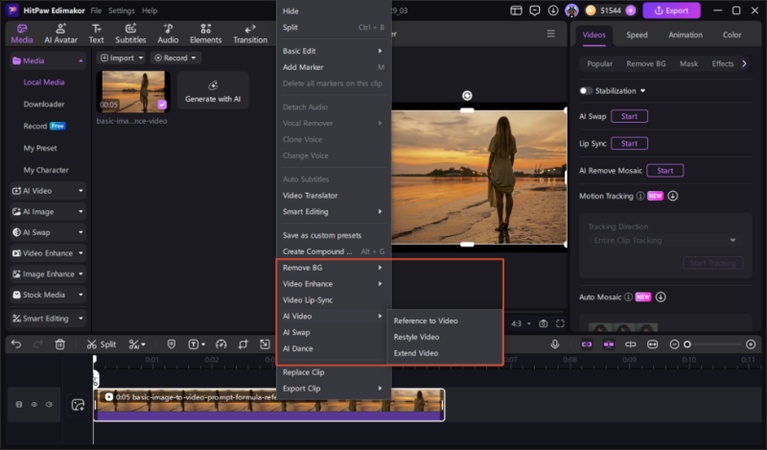The image size is (767, 450).
Task: Click the playhead marker on the timeline ruler
Action: tap(94, 360)
